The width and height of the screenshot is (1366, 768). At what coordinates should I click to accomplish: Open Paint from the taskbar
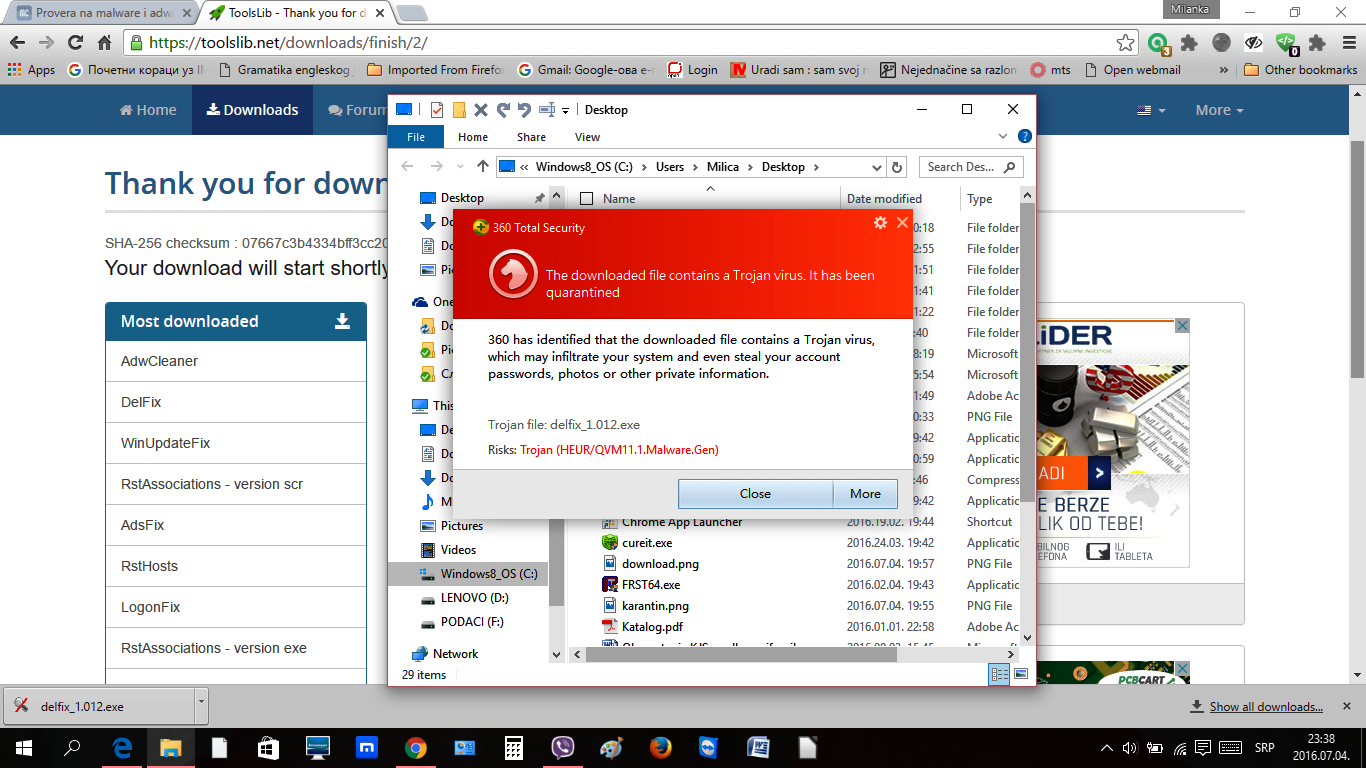click(611, 748)
